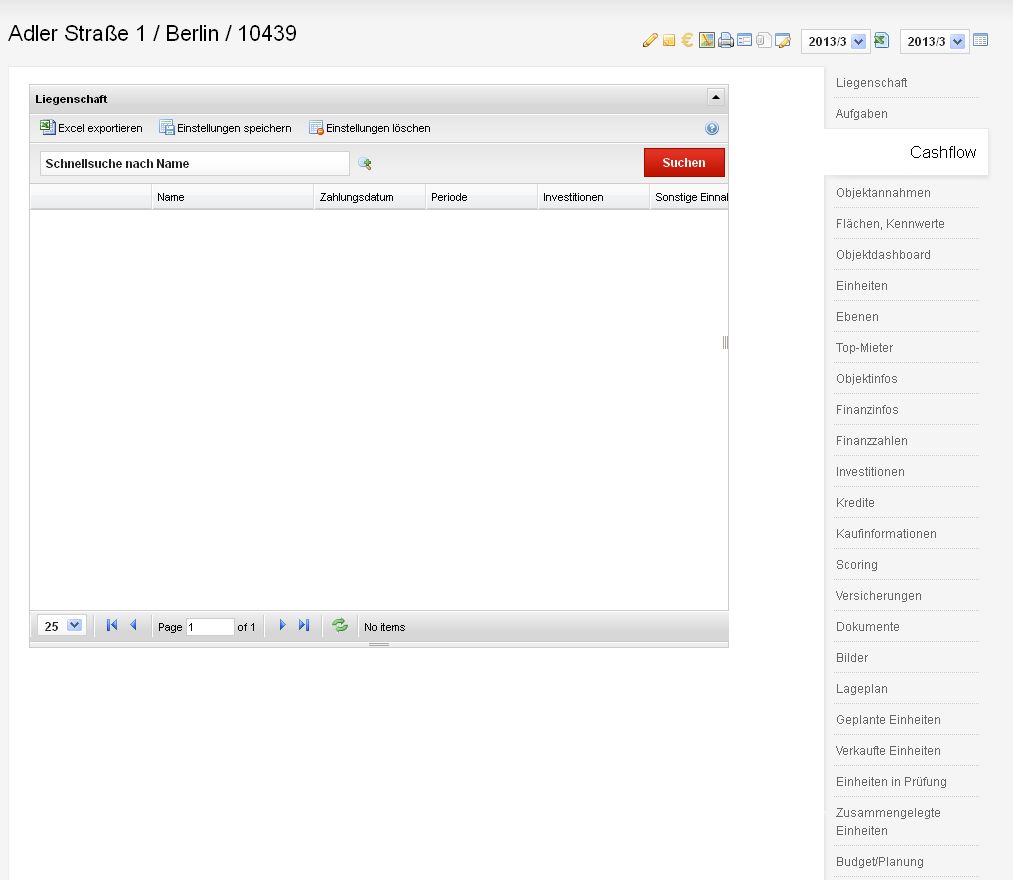Go to the last page arrow
1013x880 pixels.
pos(304,626)
